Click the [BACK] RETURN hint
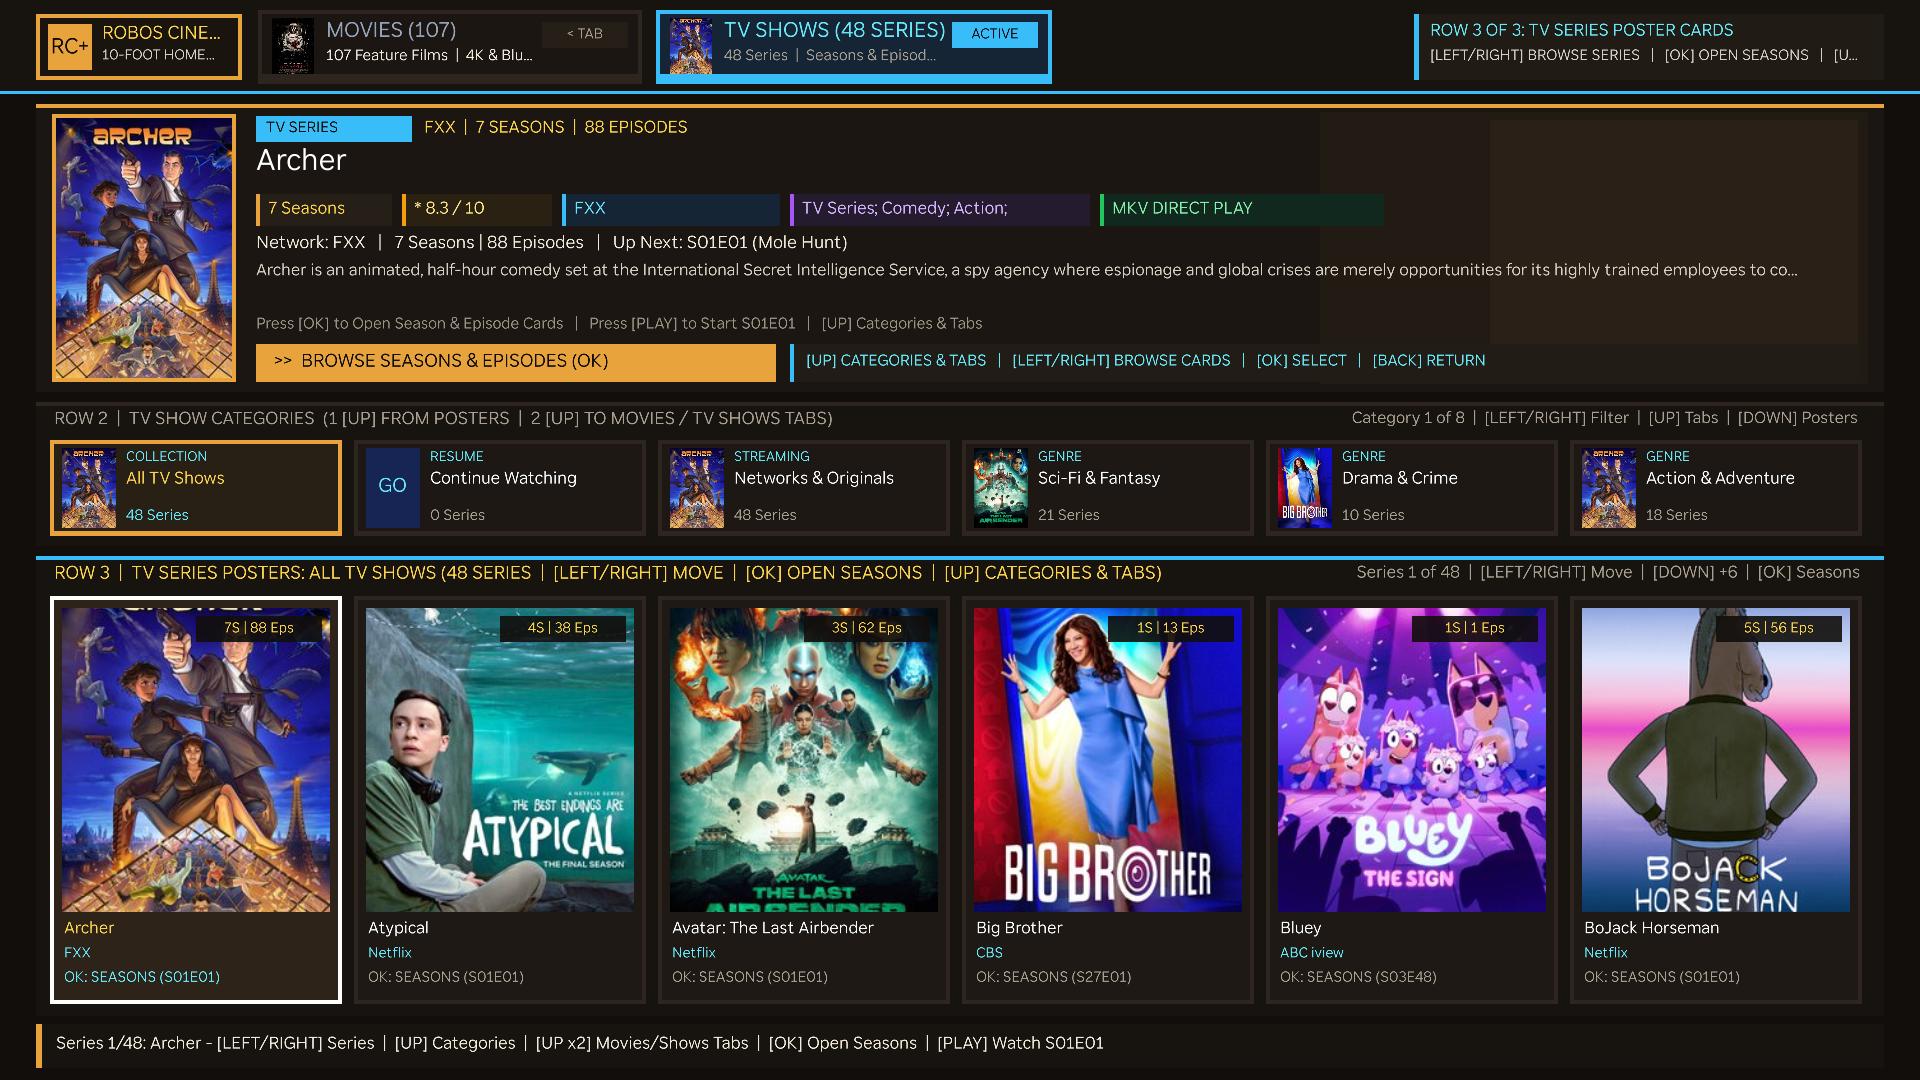1920x1080 pixels. coord(1428,361)
